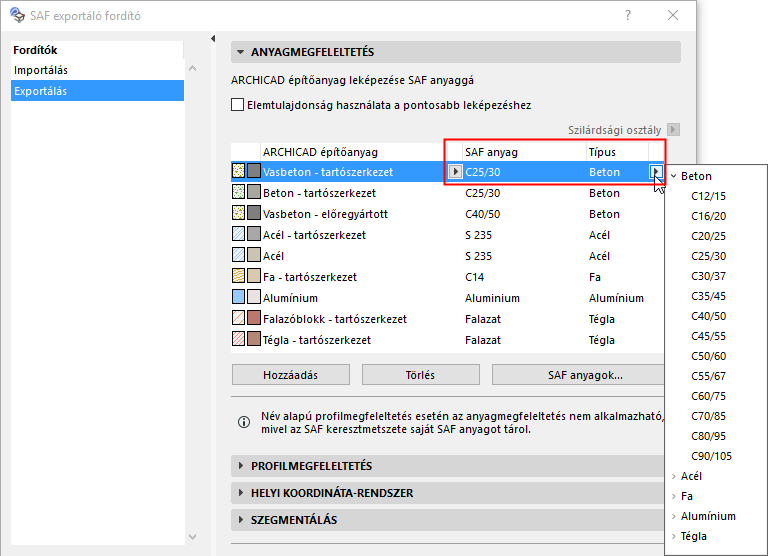Click the info icon beside the note
This screenshot has width=768, height=556.
(244, 422)
